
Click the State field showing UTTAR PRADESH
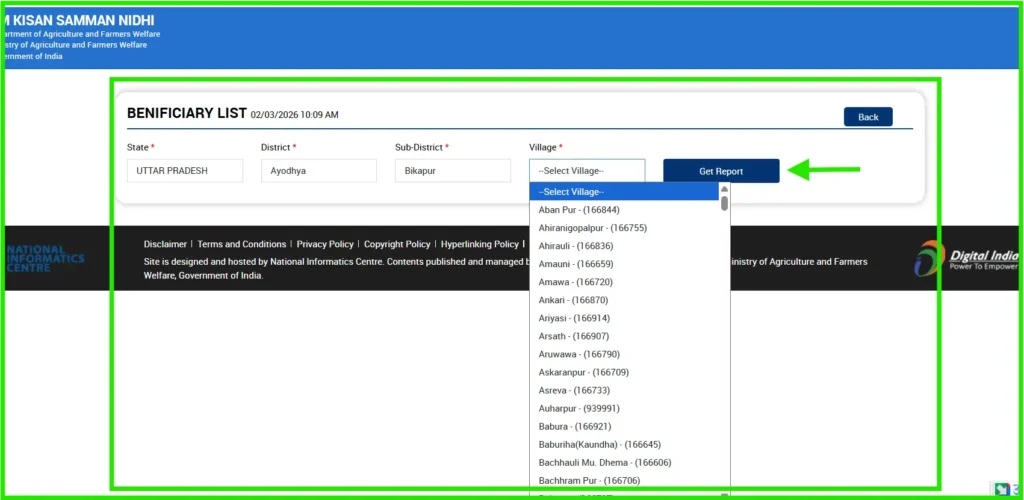pyautogui.click(x=185, y=170)
